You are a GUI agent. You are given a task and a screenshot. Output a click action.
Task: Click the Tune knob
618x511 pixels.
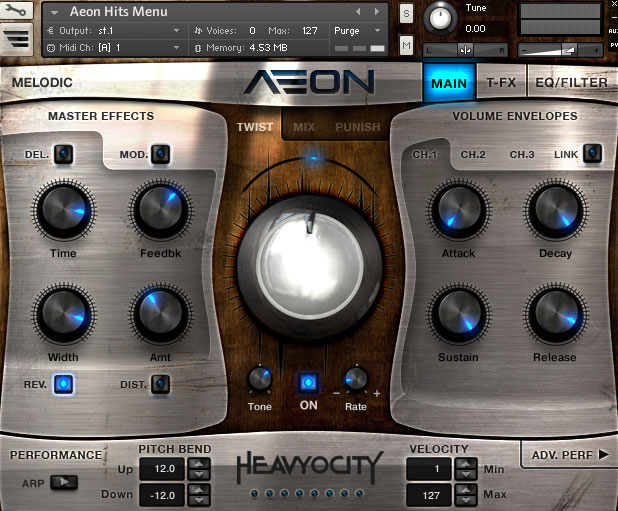point(439,18)
